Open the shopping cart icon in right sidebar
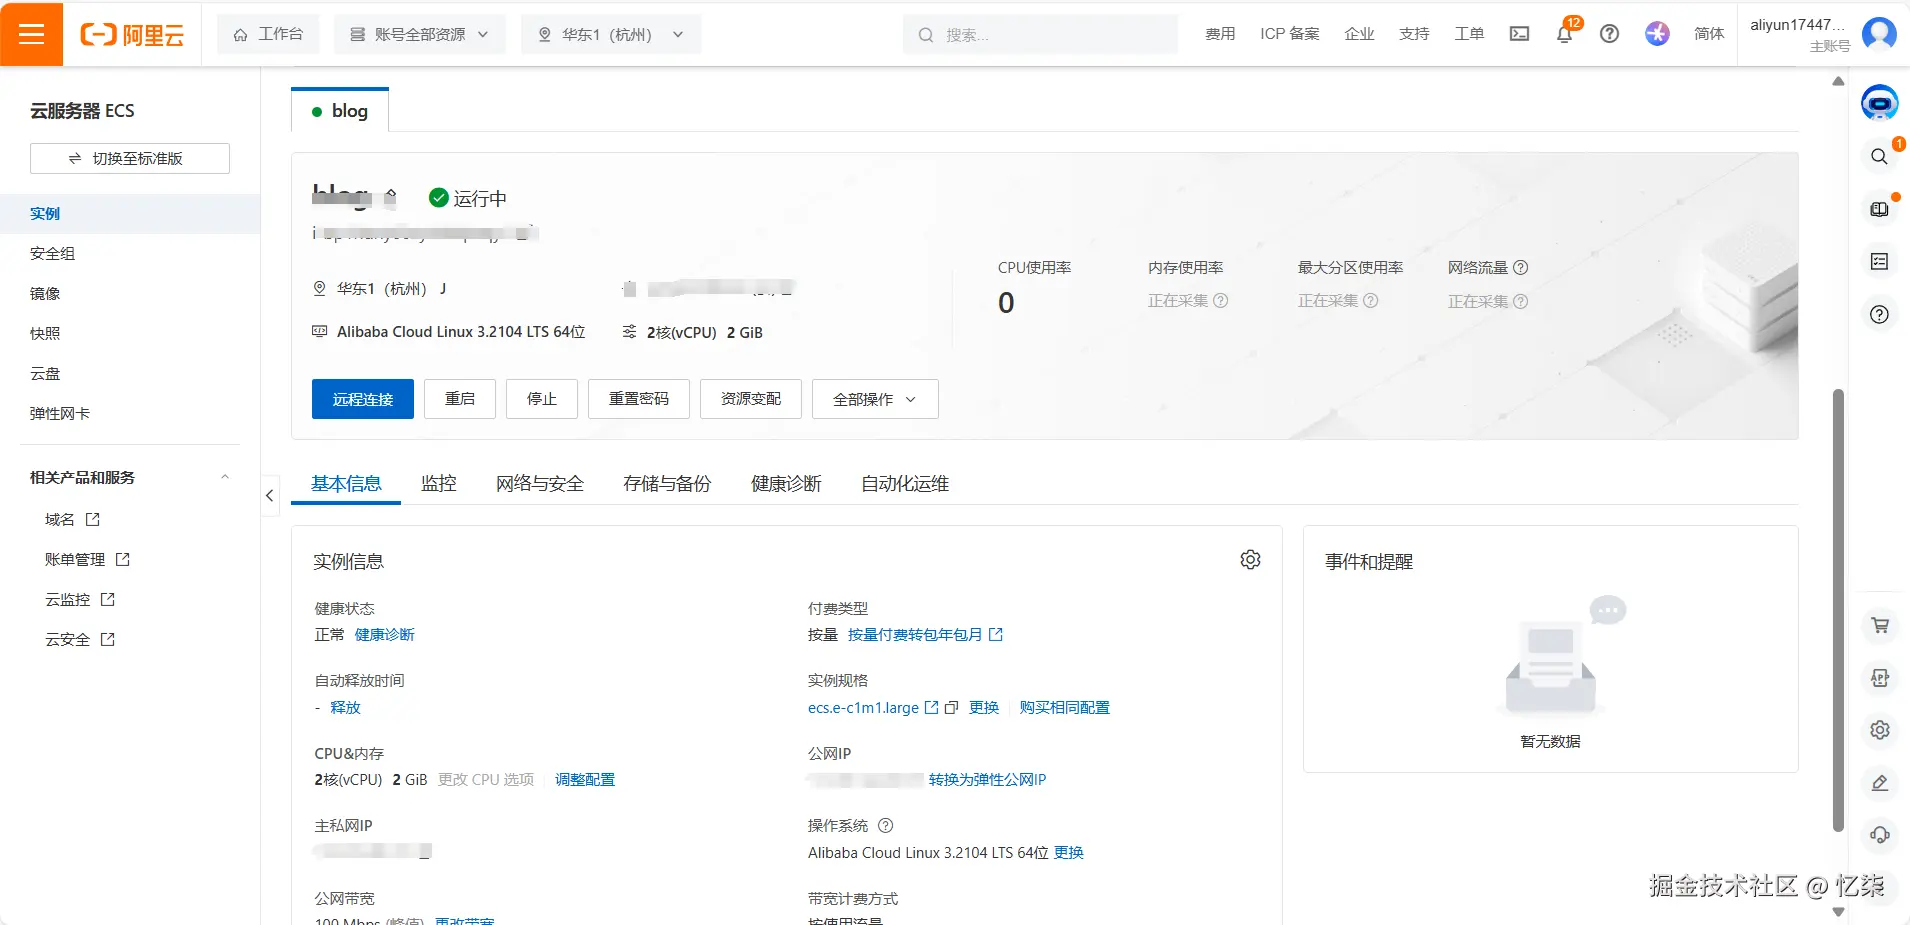Viewport: 1910px width, 925px height. (x=1880, y=626)
